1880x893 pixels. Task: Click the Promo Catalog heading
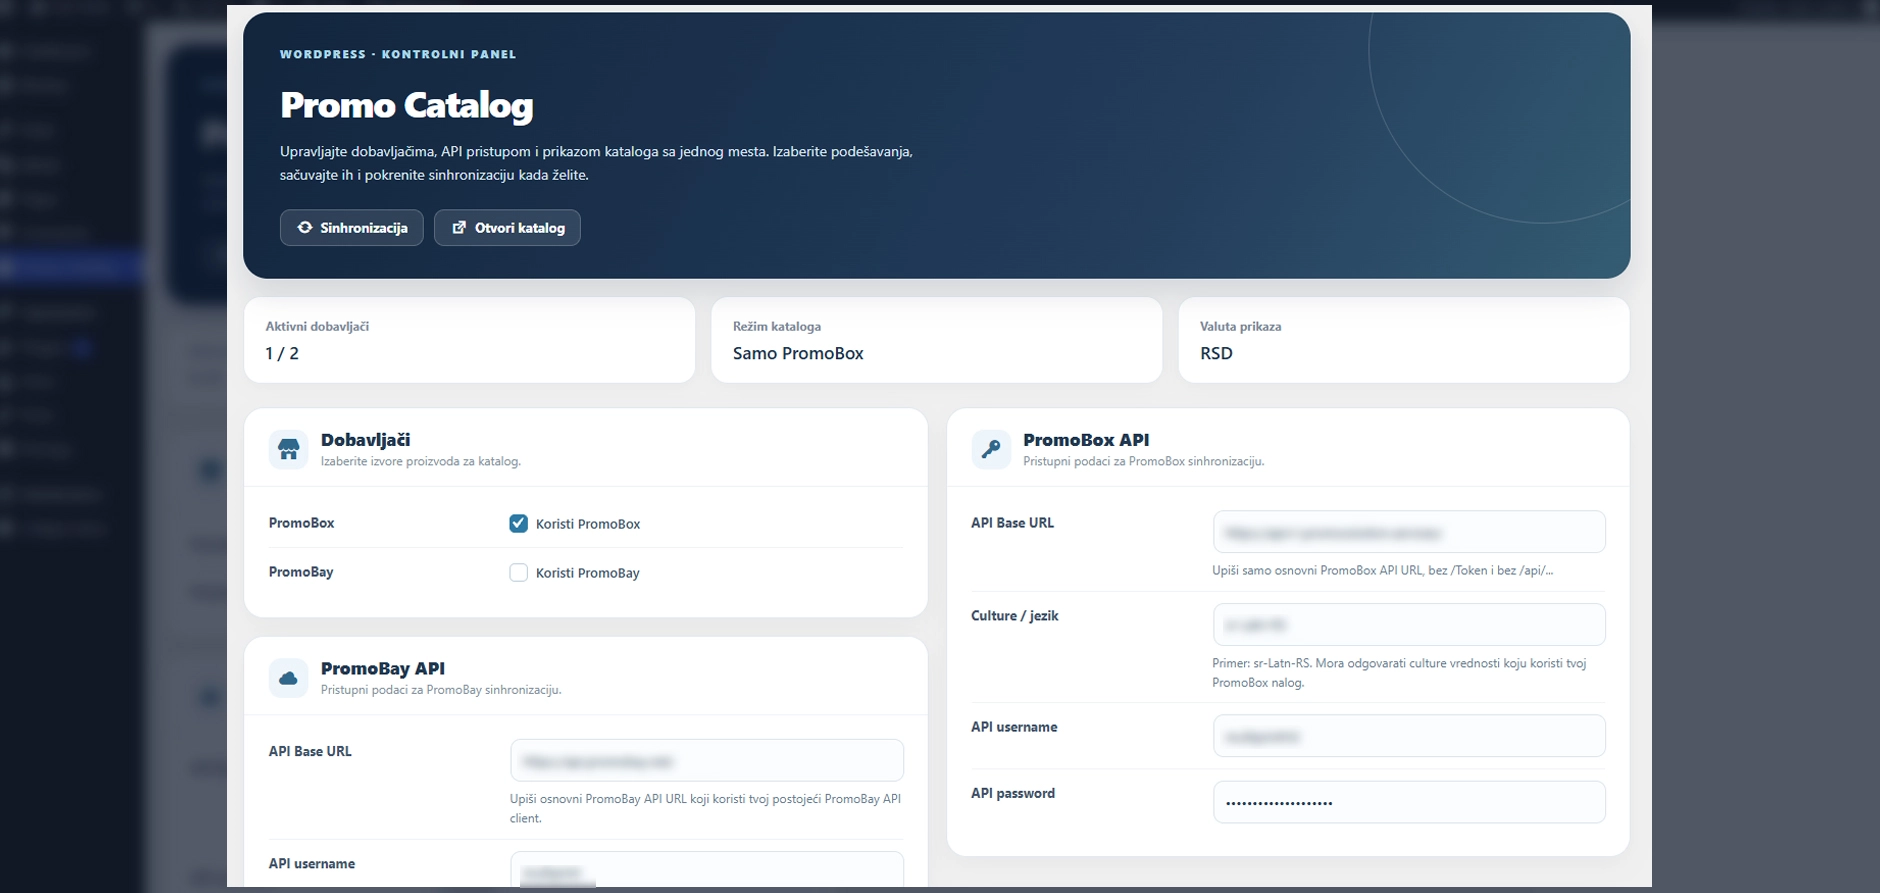click(x=406, y=105)
